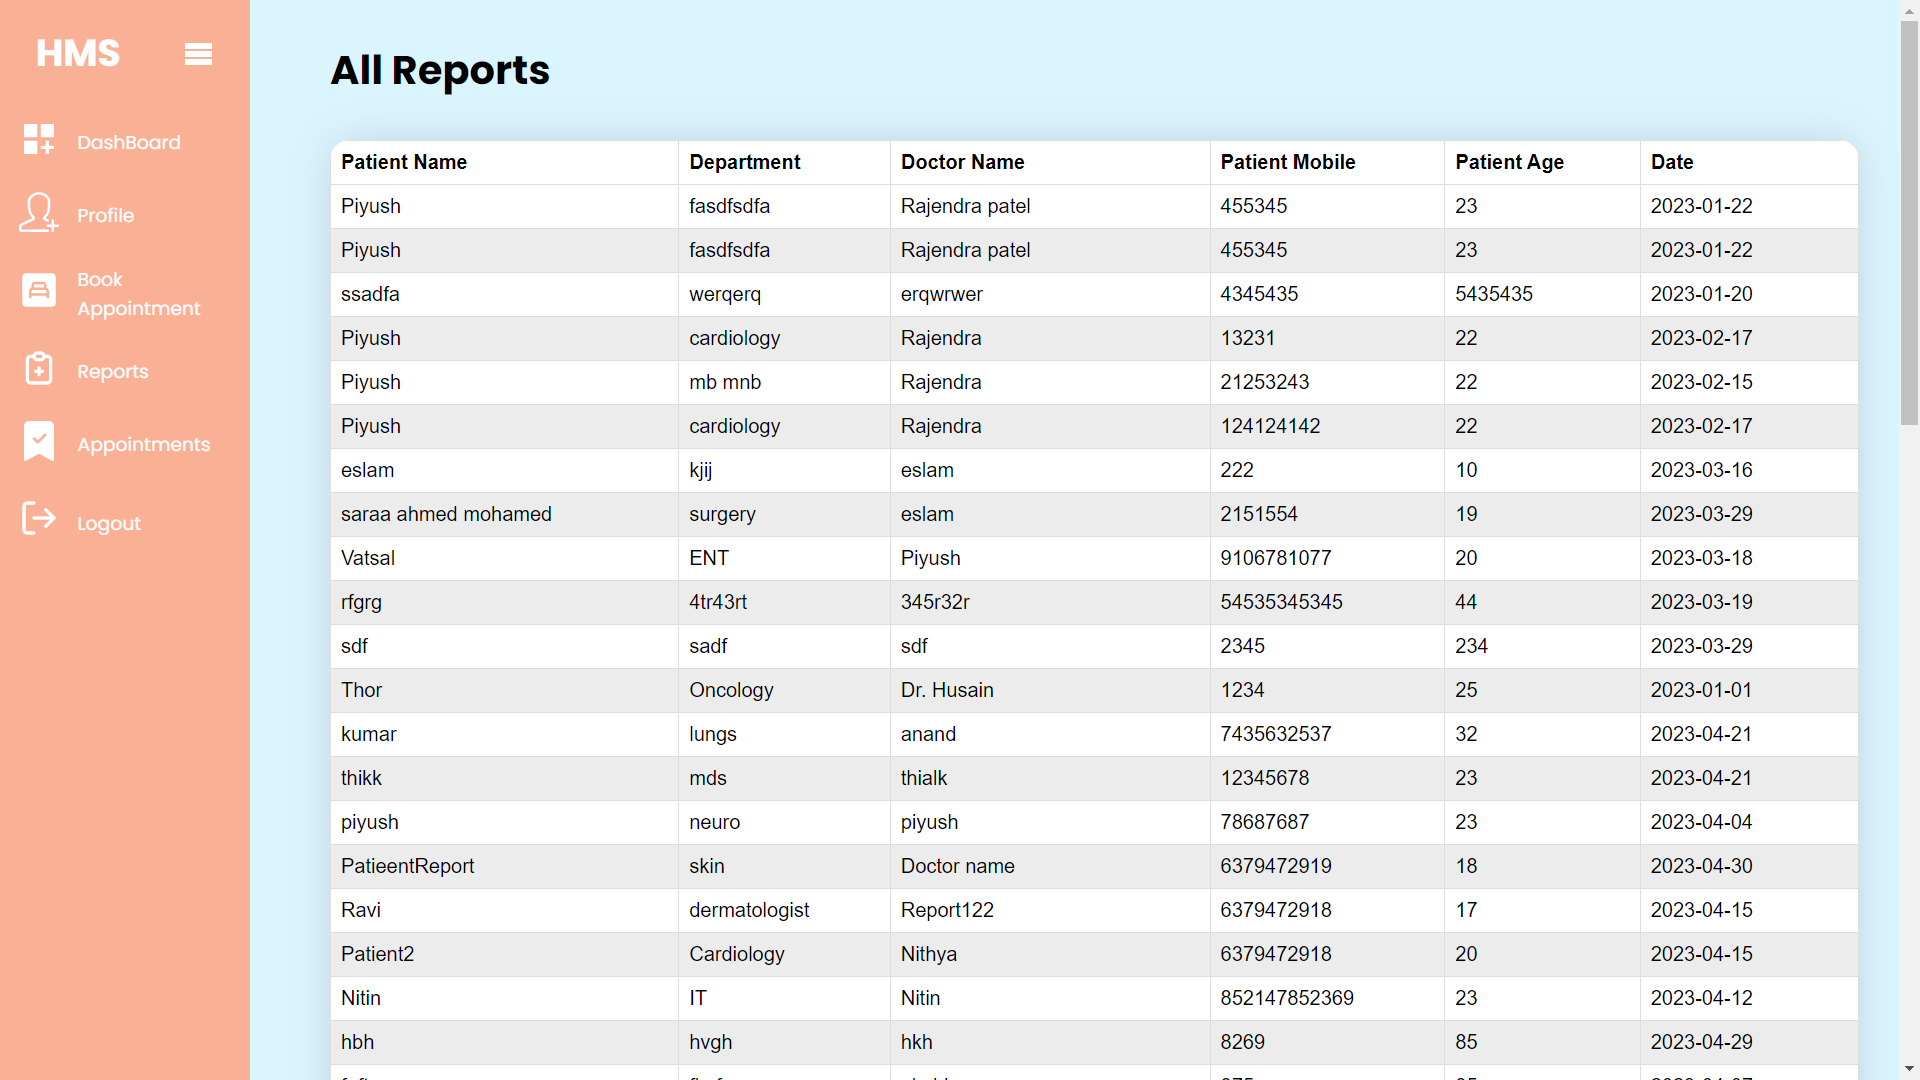
Task: Toggle the hamburger sidebar menu icon
Action: 198,54
